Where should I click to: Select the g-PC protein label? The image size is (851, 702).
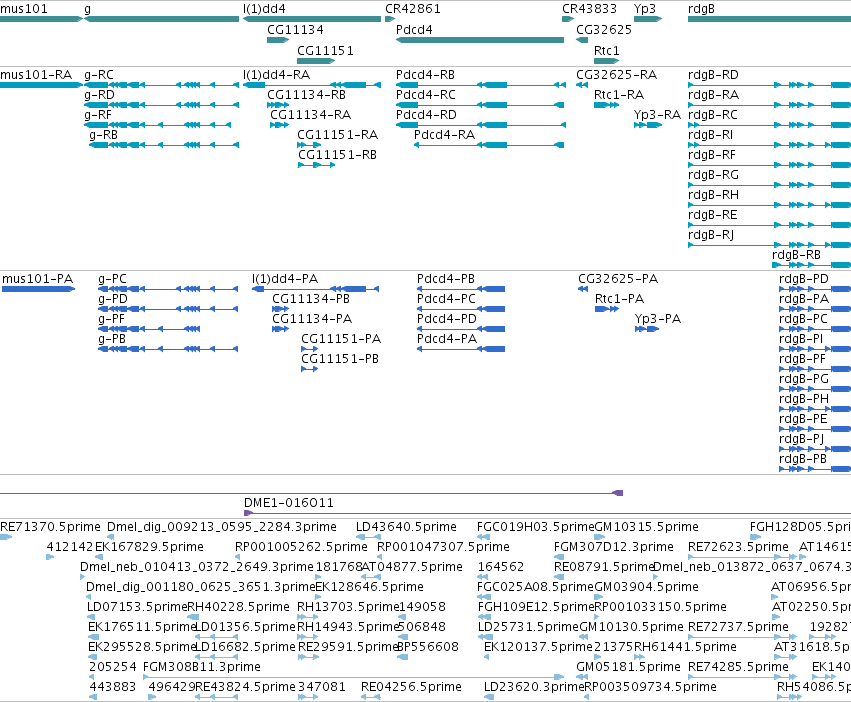point(112,279)
